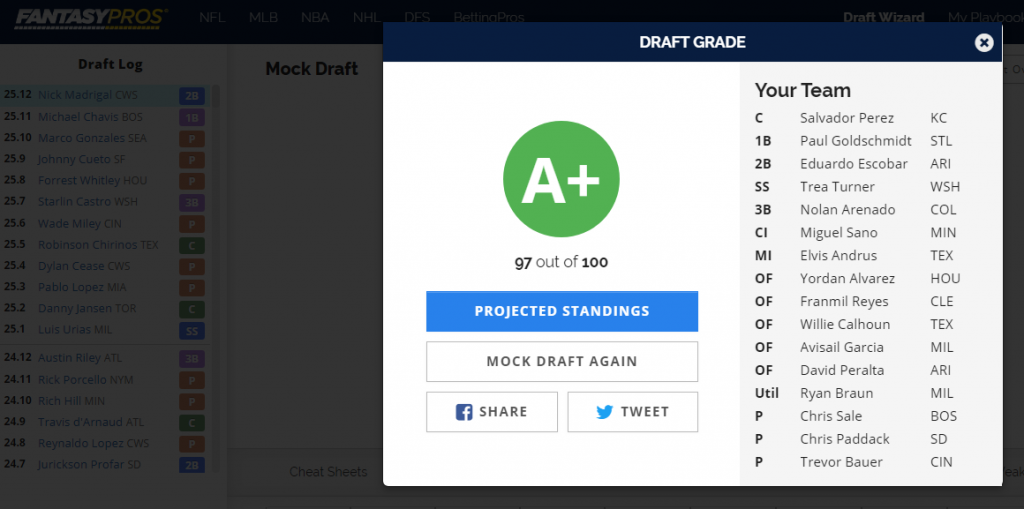Select Nolan Arenado in Your Team list
The image size is (1024, 509).
847,210
